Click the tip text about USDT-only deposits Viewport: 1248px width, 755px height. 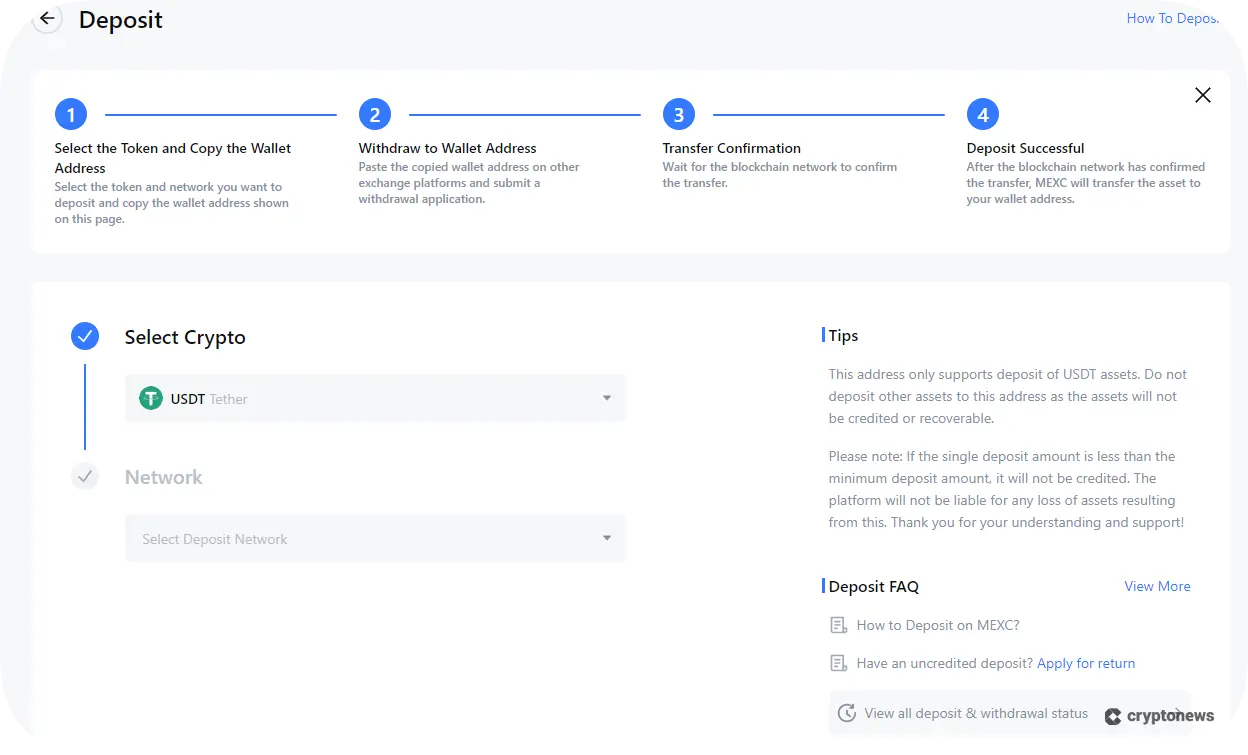pos(1008,396)
